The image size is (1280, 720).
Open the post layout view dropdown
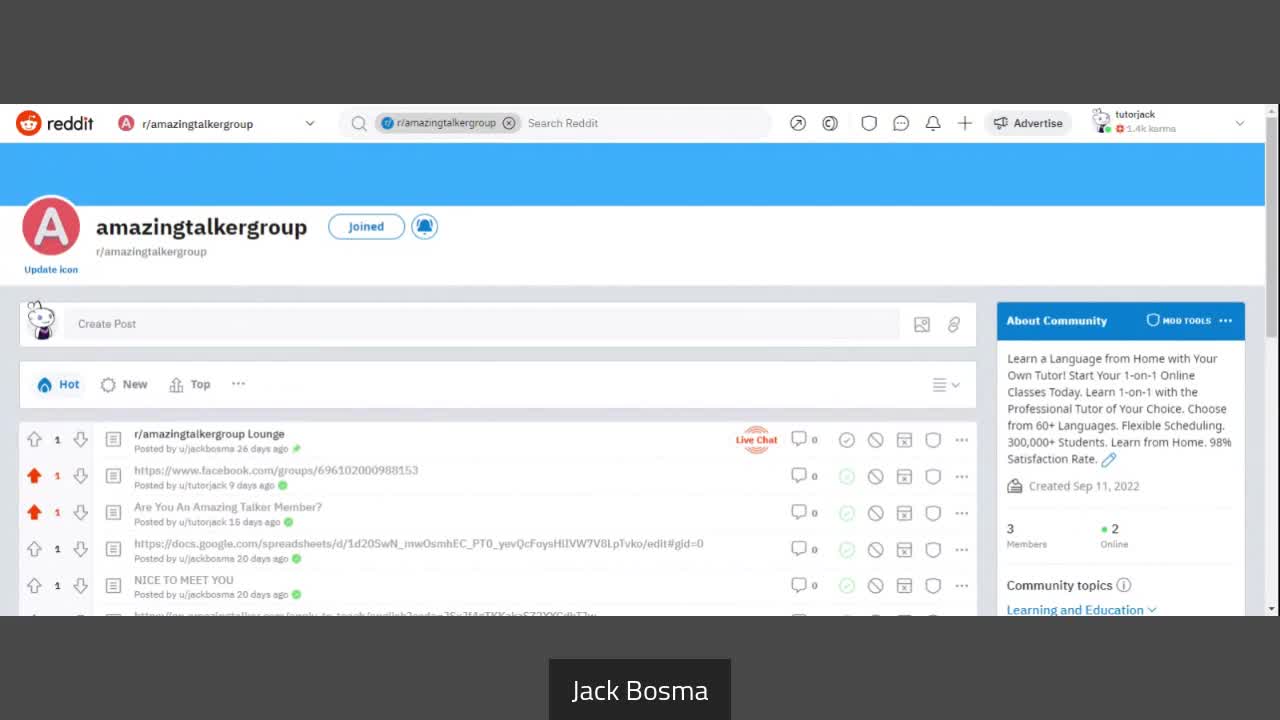click(946, 385)
